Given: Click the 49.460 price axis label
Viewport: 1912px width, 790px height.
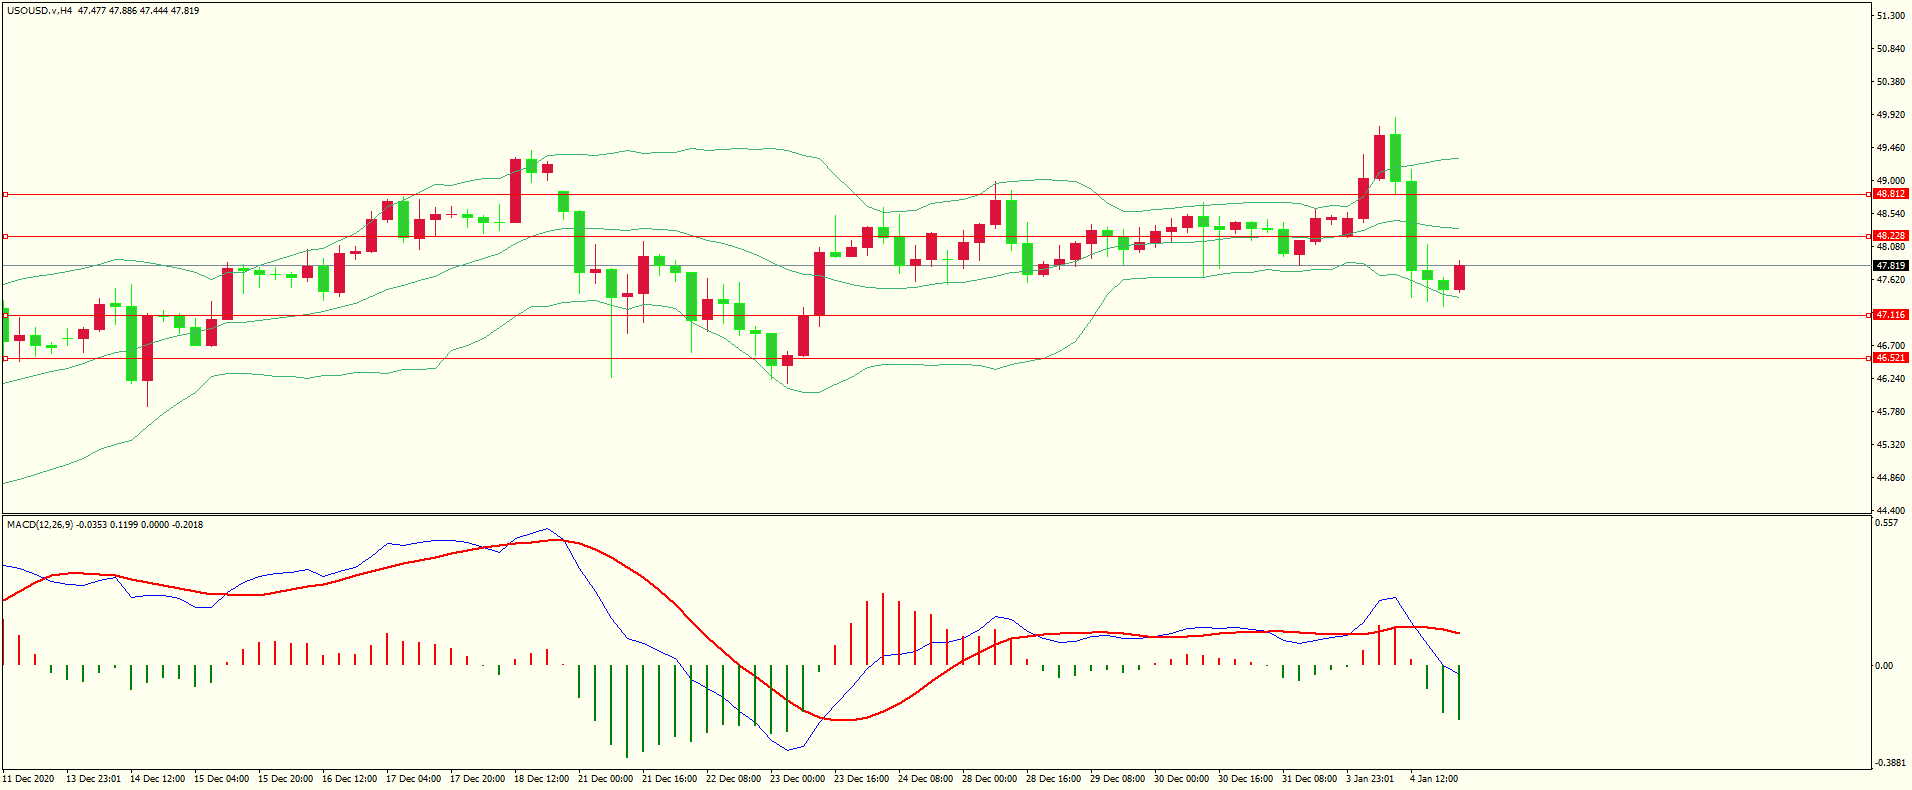Looking at the screenshot, I should (1890, 148).
